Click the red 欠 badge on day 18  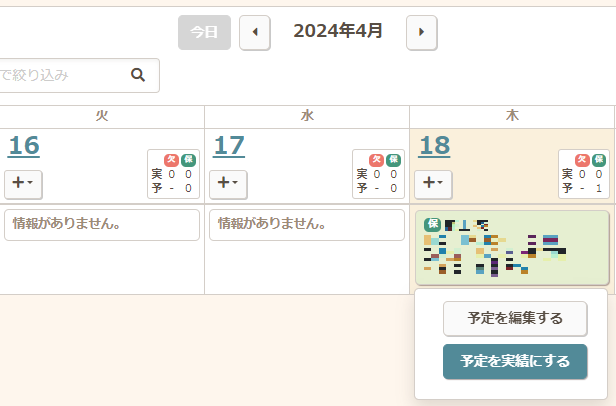click(x=581, y=160)
